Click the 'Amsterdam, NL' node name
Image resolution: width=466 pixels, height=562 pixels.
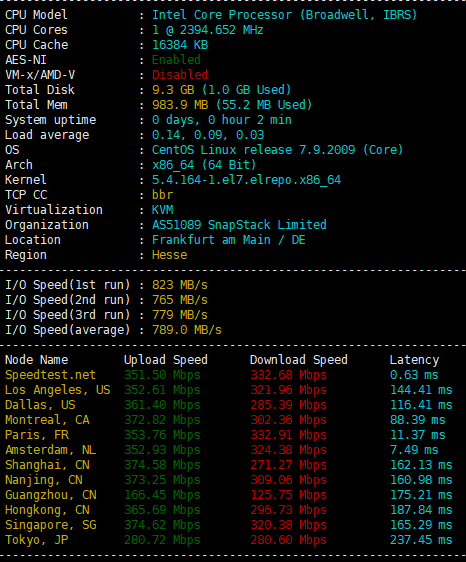coord(50,450)
